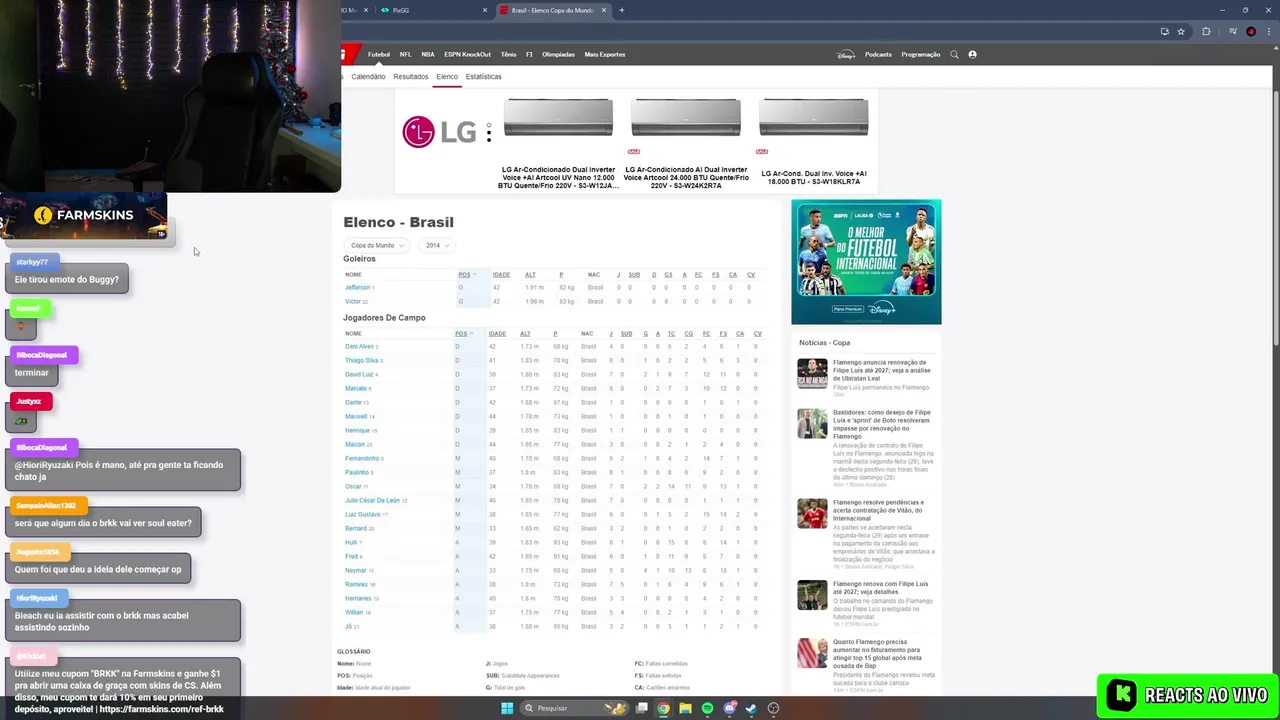Open a new browser tab
Viewport: 1280px width, 720px height.
click(621, 10)
